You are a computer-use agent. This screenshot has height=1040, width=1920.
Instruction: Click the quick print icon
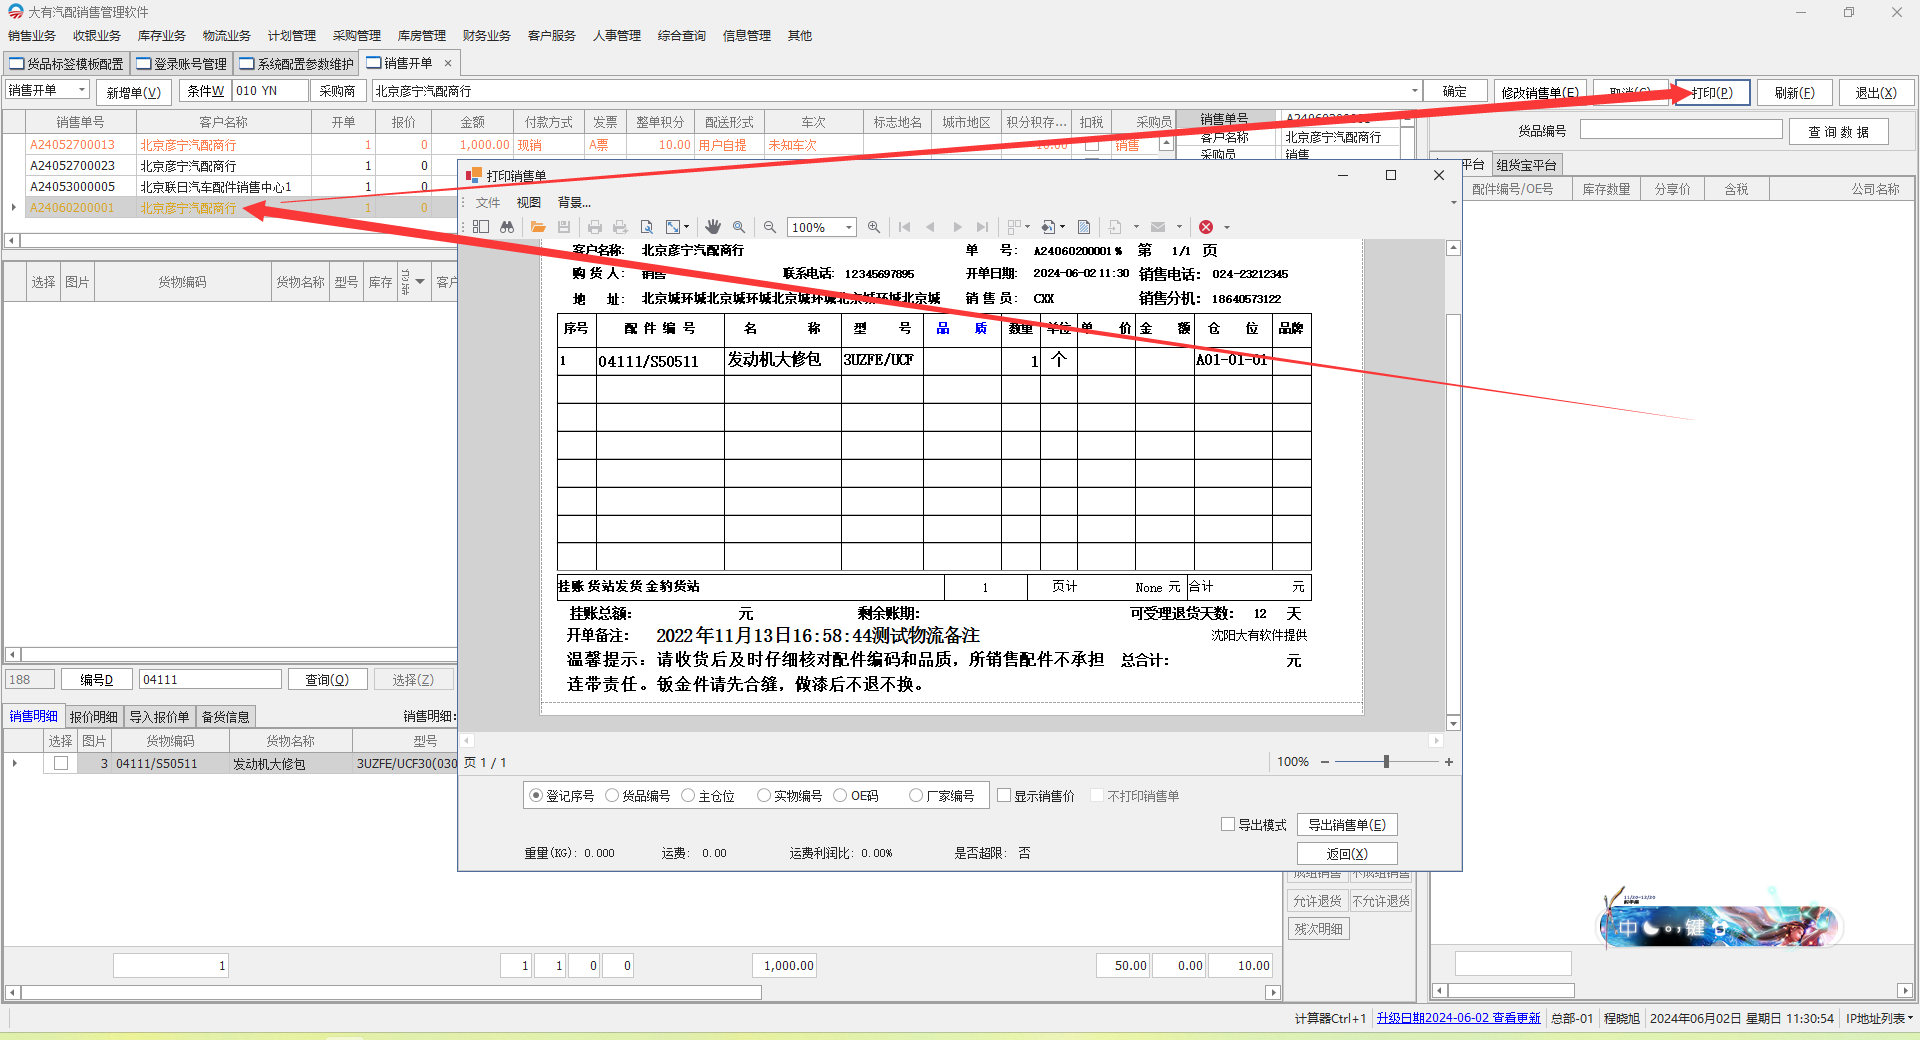[x=620, y=227]
